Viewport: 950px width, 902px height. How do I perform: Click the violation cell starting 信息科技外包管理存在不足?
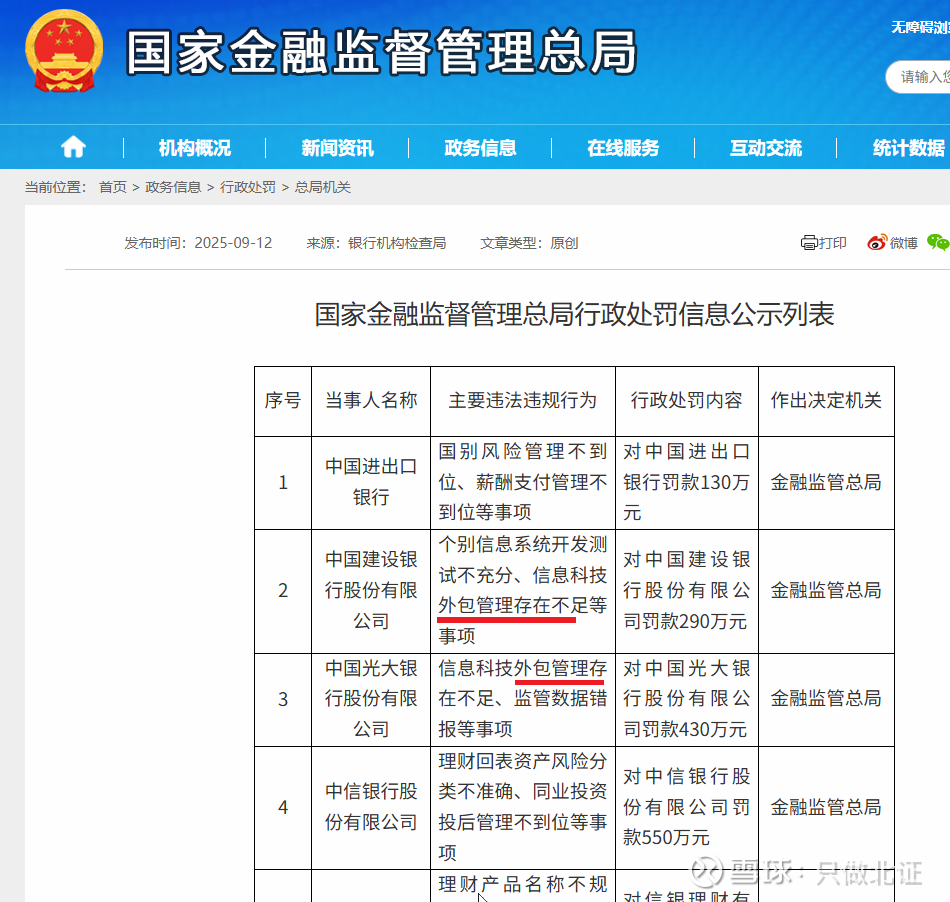click(523, 699)
